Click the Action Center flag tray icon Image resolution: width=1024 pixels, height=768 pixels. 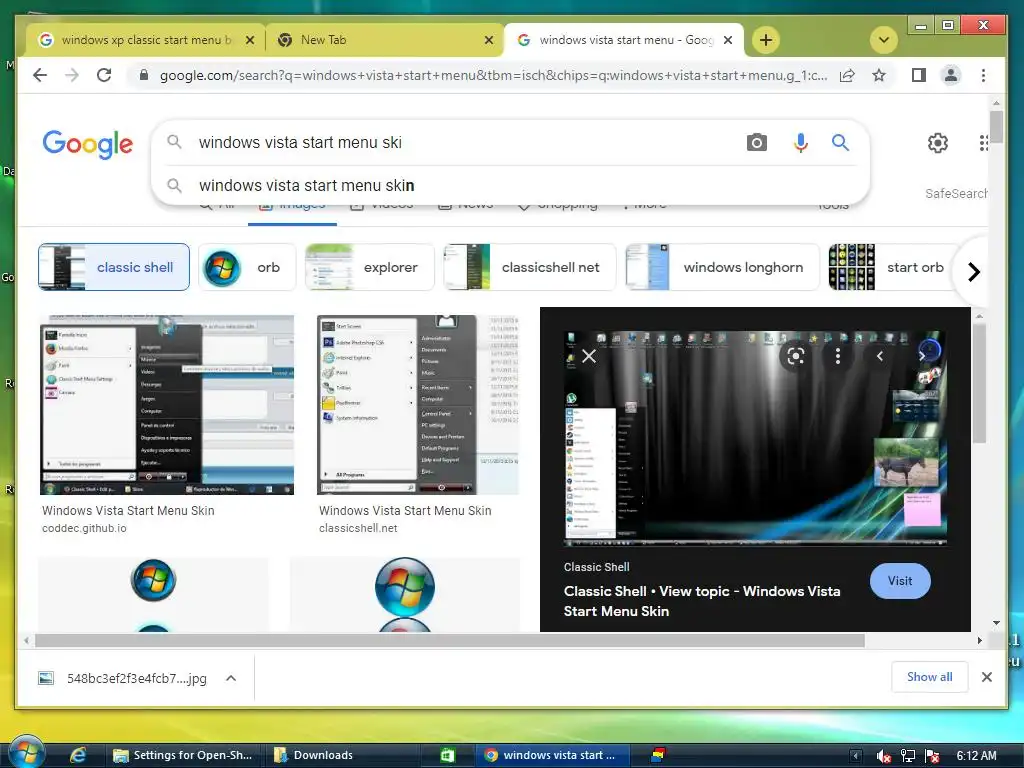[x=933, y=756]
